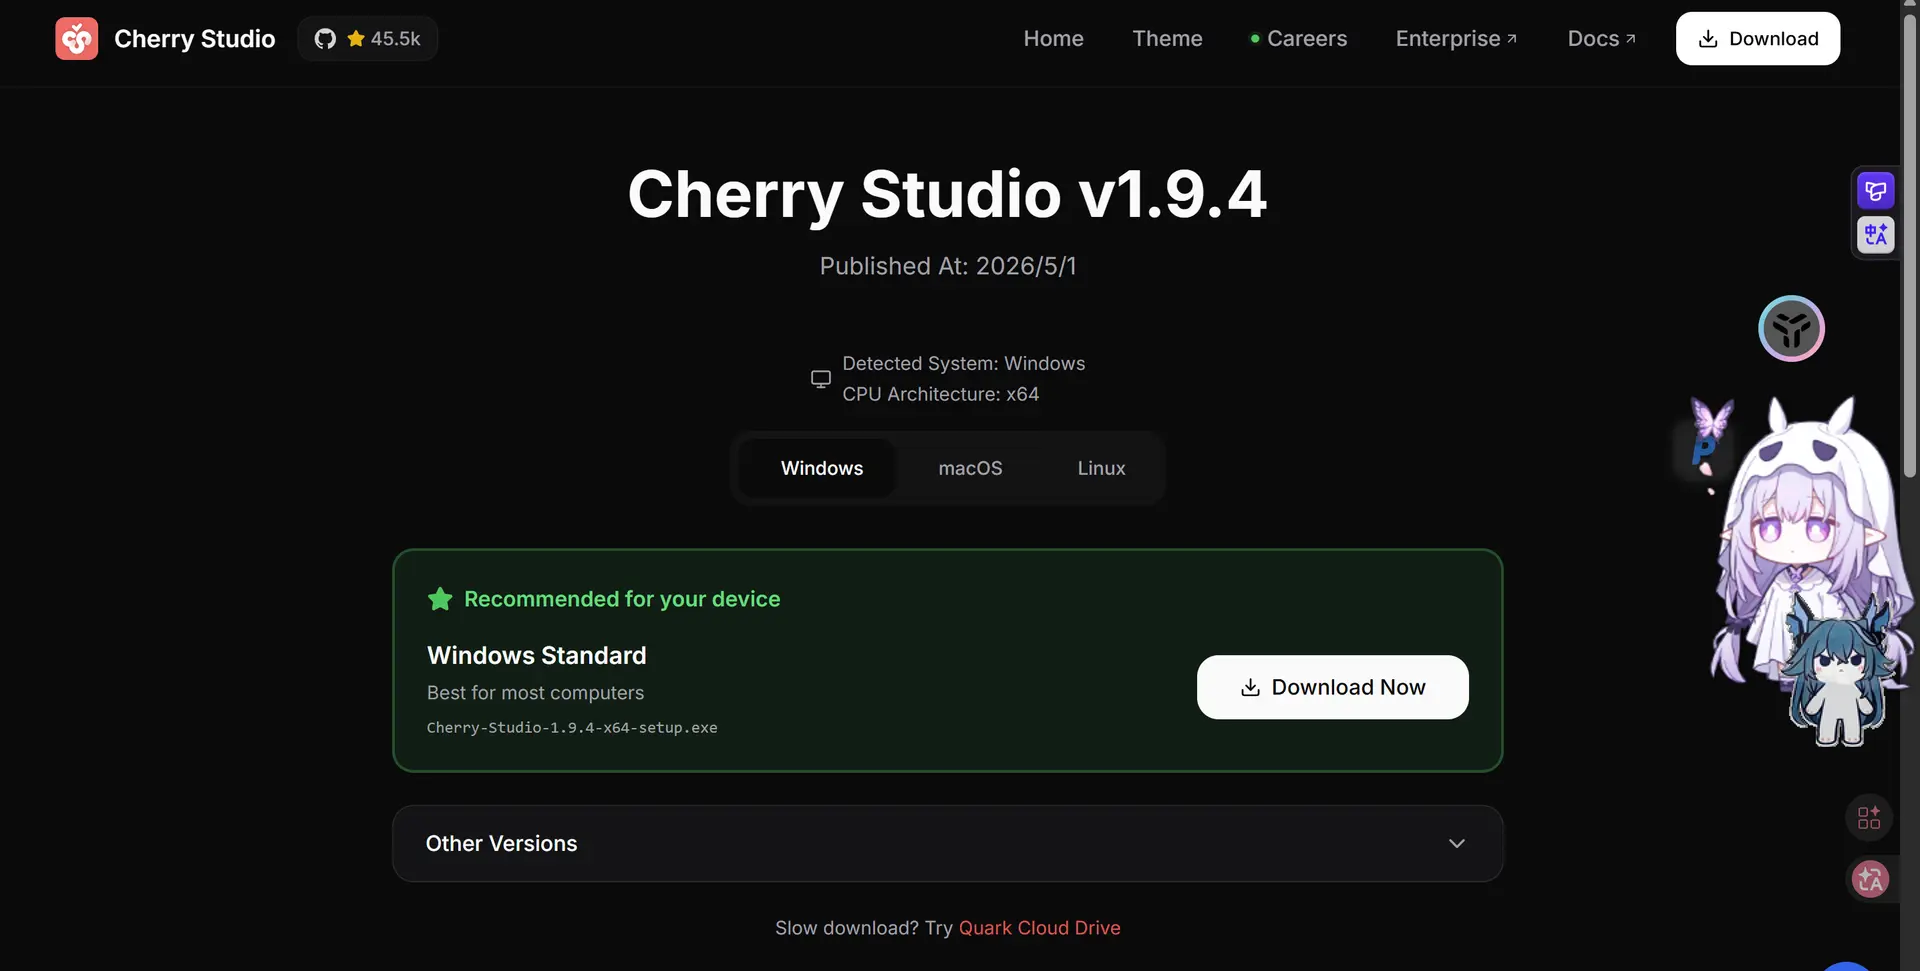Click the circular gradient-ring floating icon
Image resolution: width=1920 pixels, height=971 pixels.
1792,328
